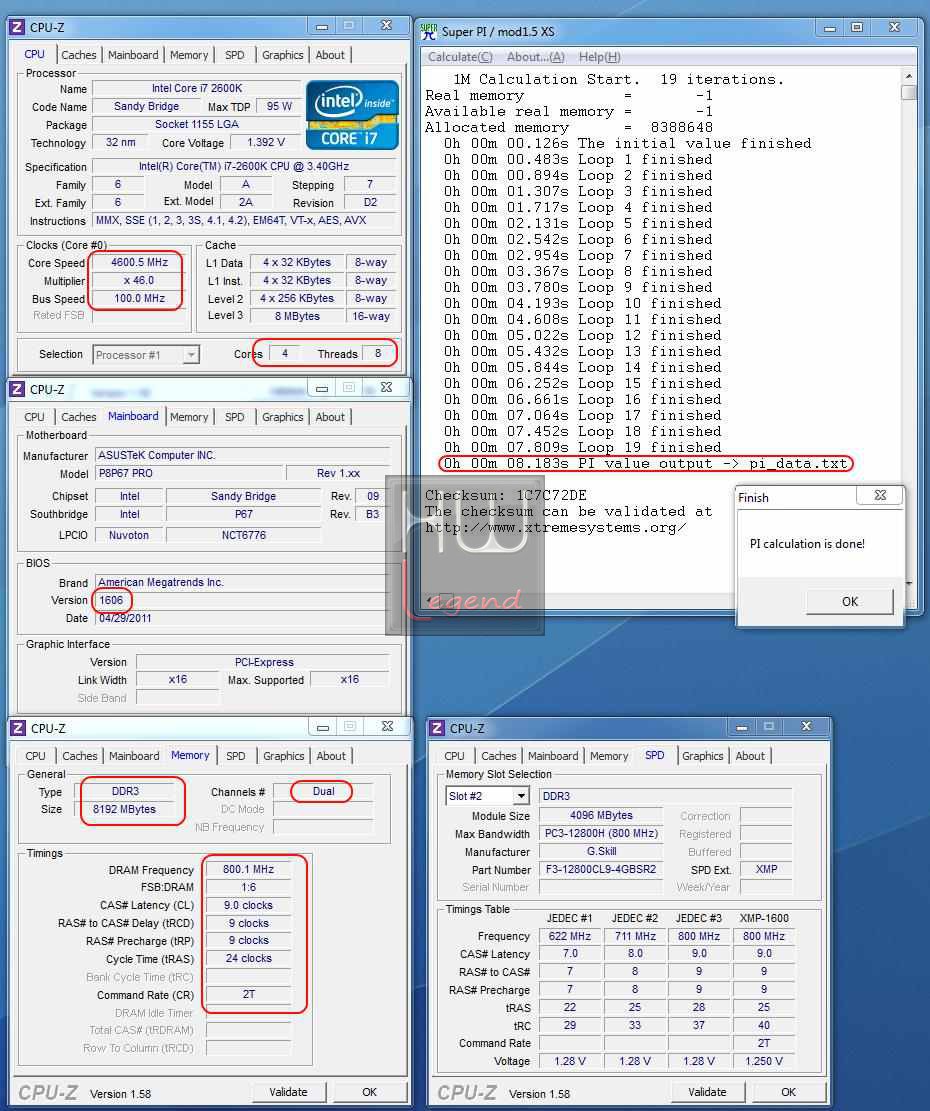930x1111 pixels.
Task: Open the About menu in Super PI
Action: [x=535, y=57]
